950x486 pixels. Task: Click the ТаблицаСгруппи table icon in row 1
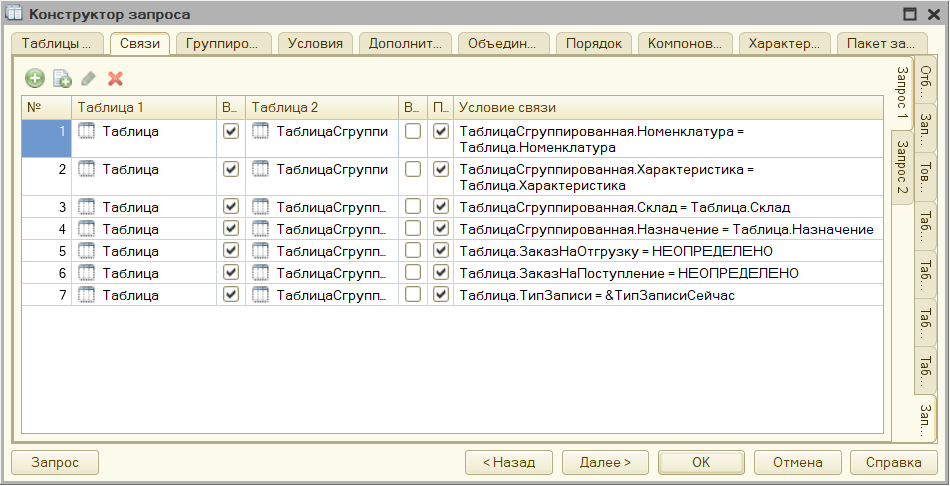click(x=261, y=131)
